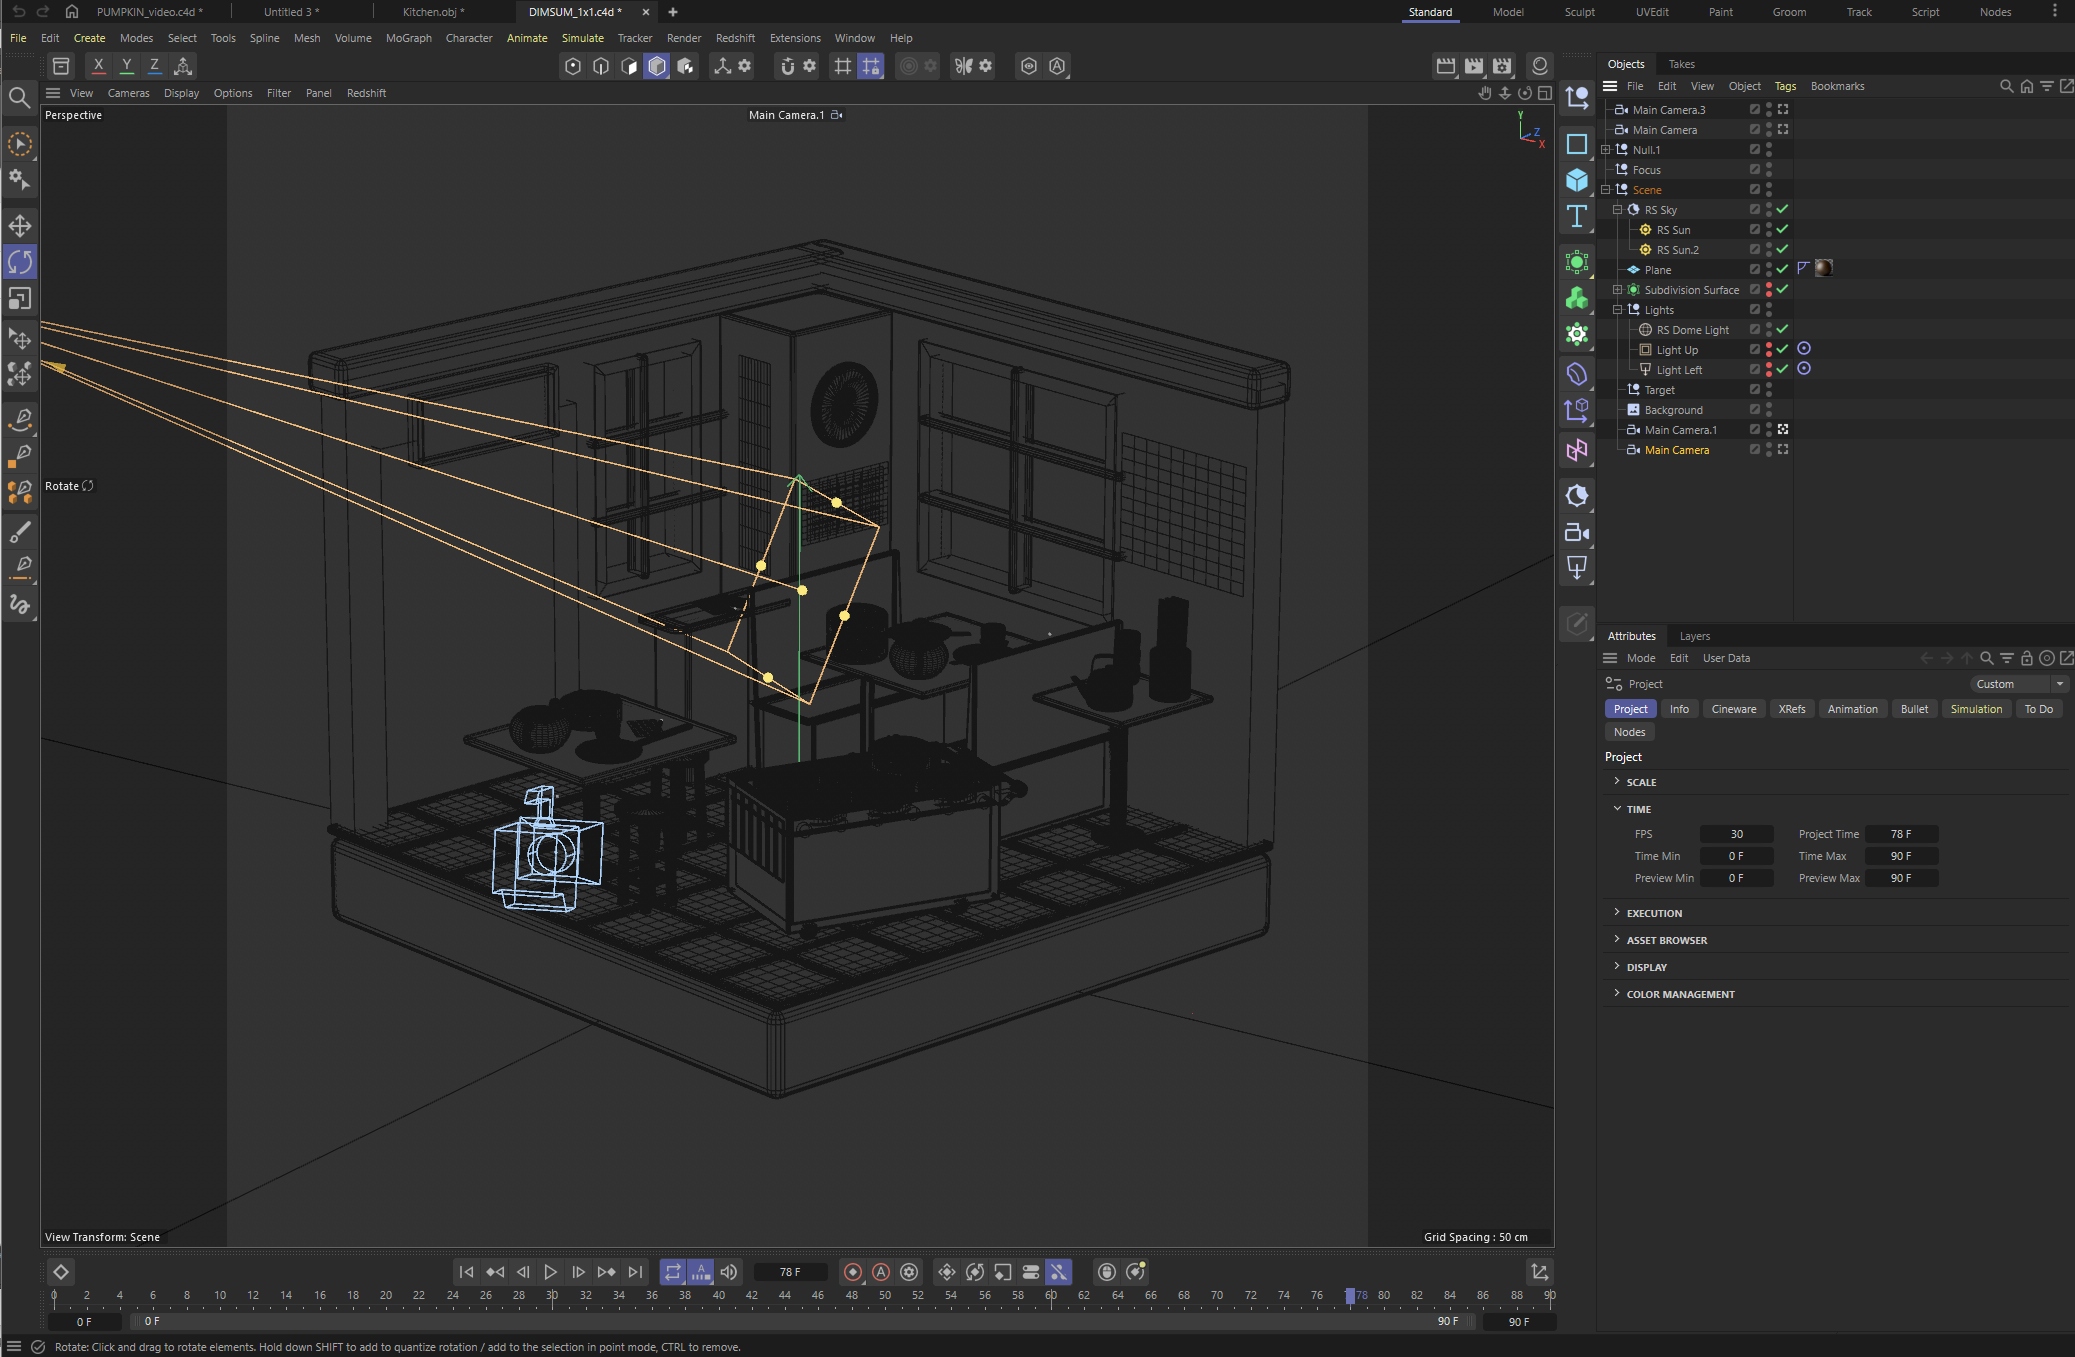Screen dimensions: 2075x1357
Task: Add a Text spline object
Action: [1577, 216]
